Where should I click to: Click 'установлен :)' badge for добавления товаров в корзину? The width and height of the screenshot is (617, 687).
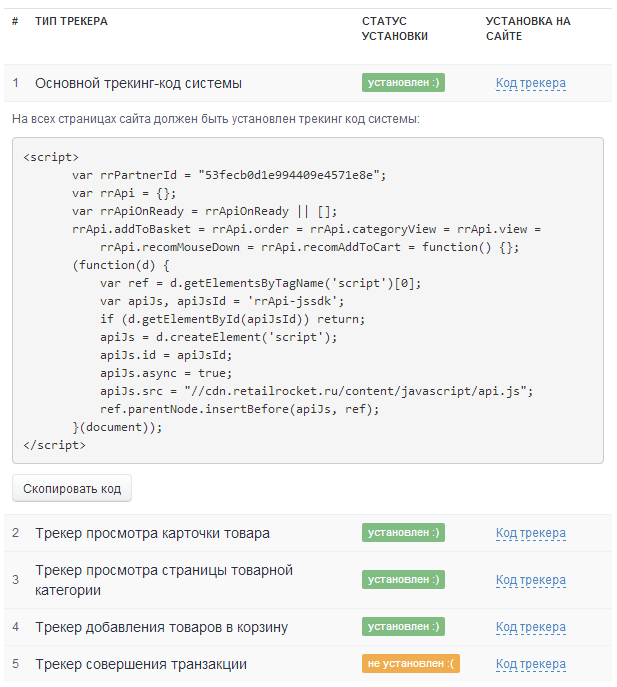[x=403, y=627]
